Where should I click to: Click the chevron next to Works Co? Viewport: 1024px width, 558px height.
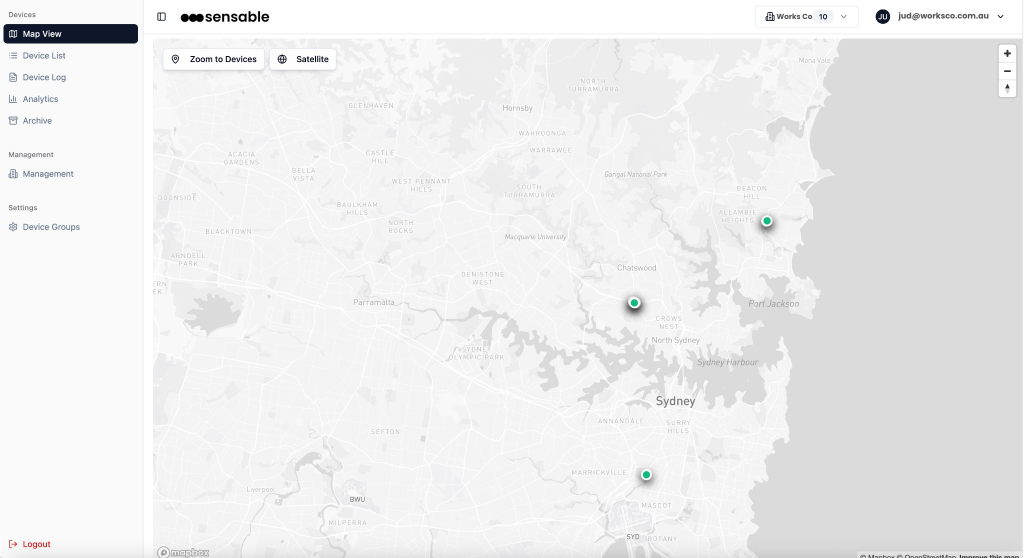(844, 16)
